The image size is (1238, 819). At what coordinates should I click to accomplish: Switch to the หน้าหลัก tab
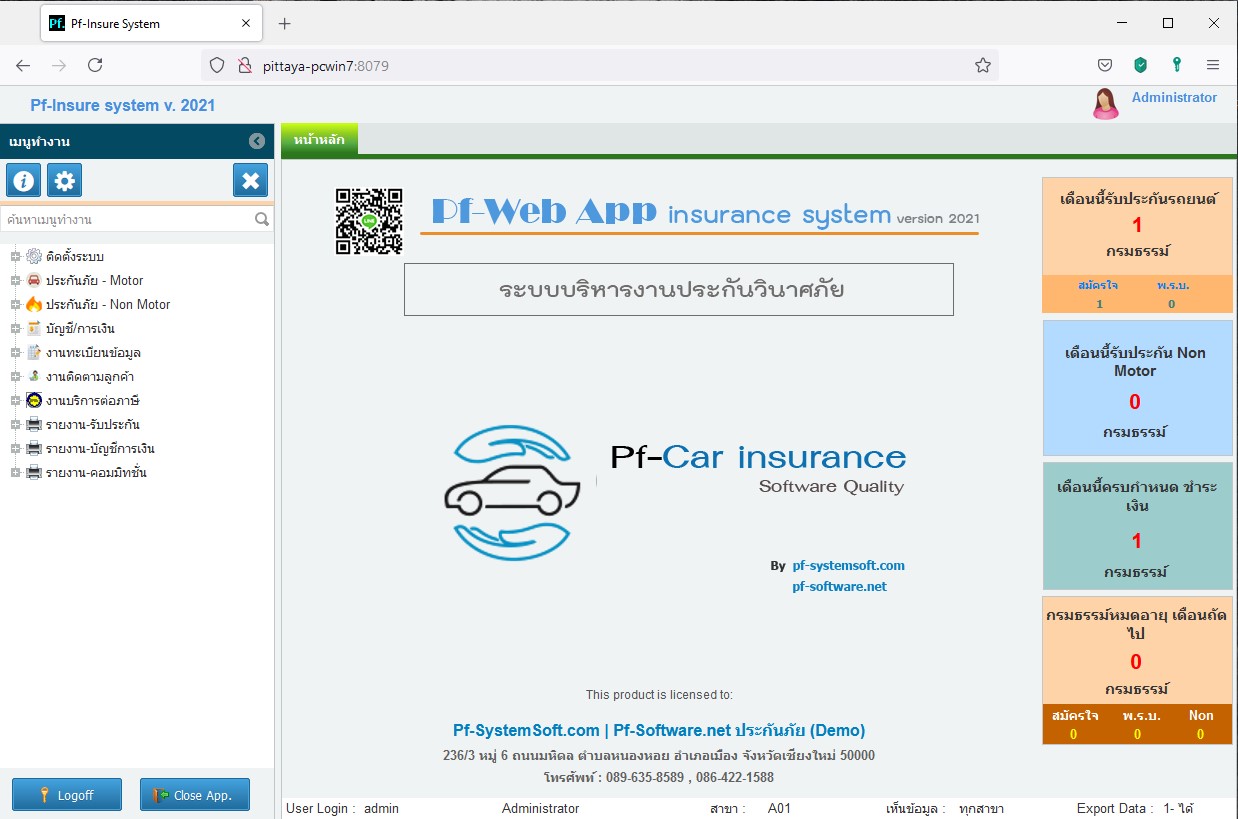click(x=319, y=140)
